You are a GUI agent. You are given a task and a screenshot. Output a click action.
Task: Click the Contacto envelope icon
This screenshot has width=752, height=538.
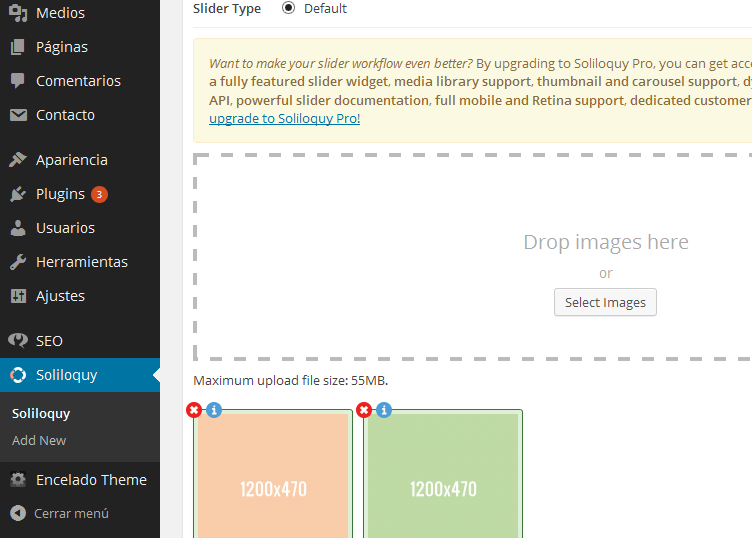pos(18,115)
